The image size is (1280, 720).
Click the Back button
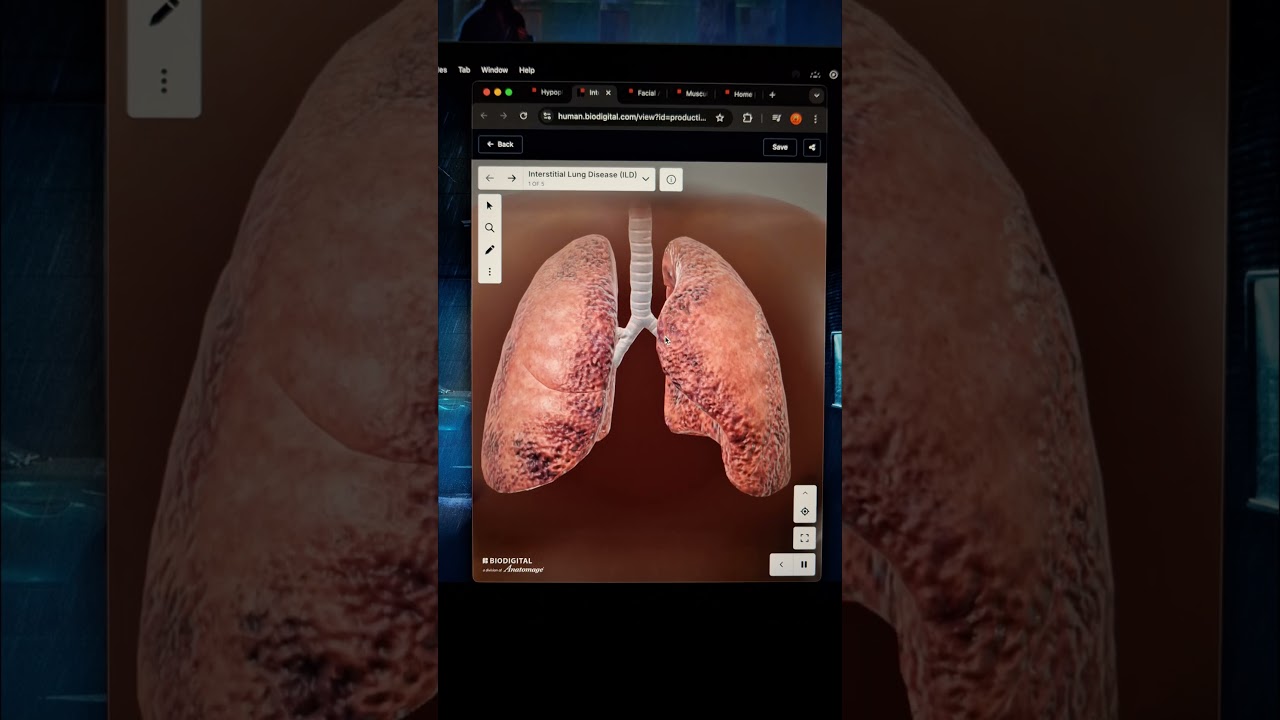(x=500, y=145)
